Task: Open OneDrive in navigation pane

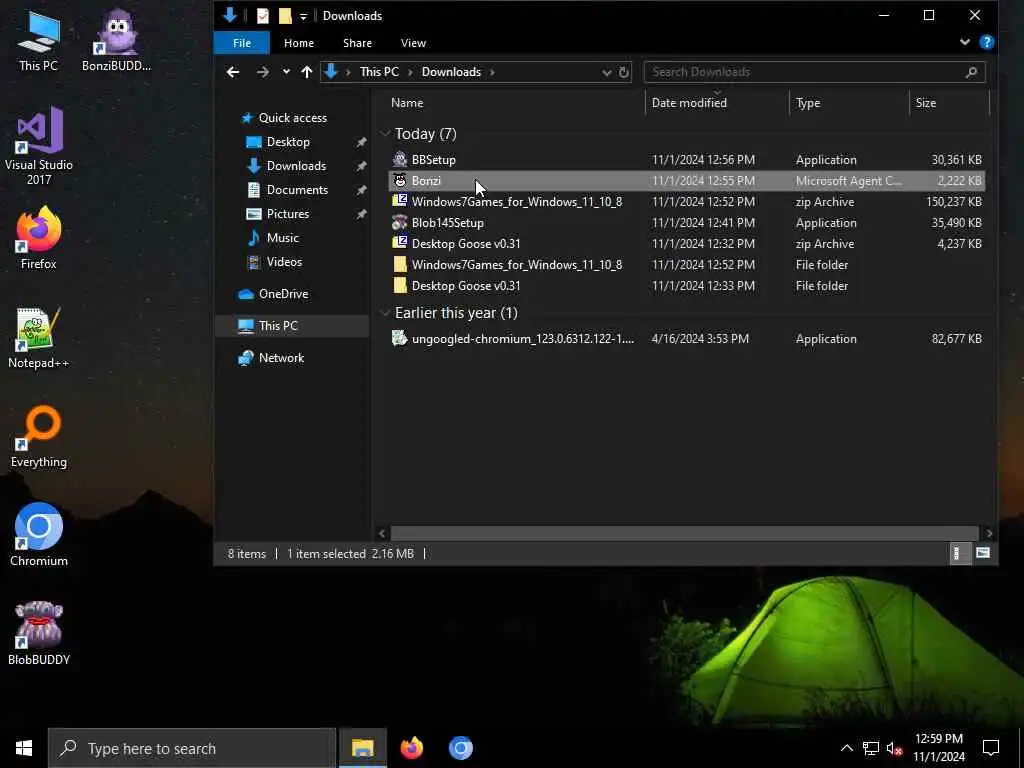Action: [283, 294]
